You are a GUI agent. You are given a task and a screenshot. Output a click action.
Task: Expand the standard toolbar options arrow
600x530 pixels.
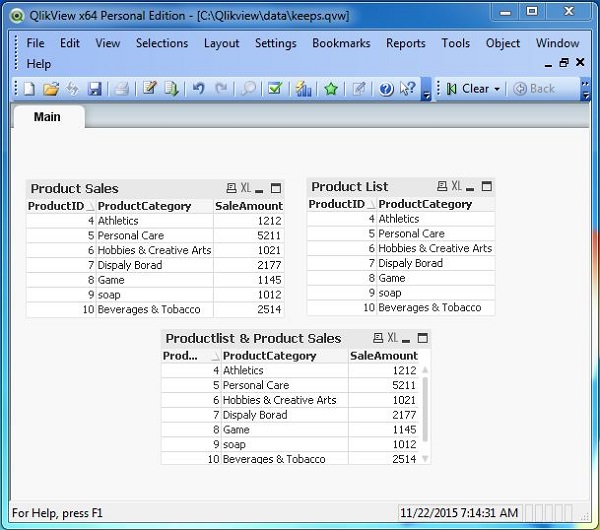coord(426,95)
